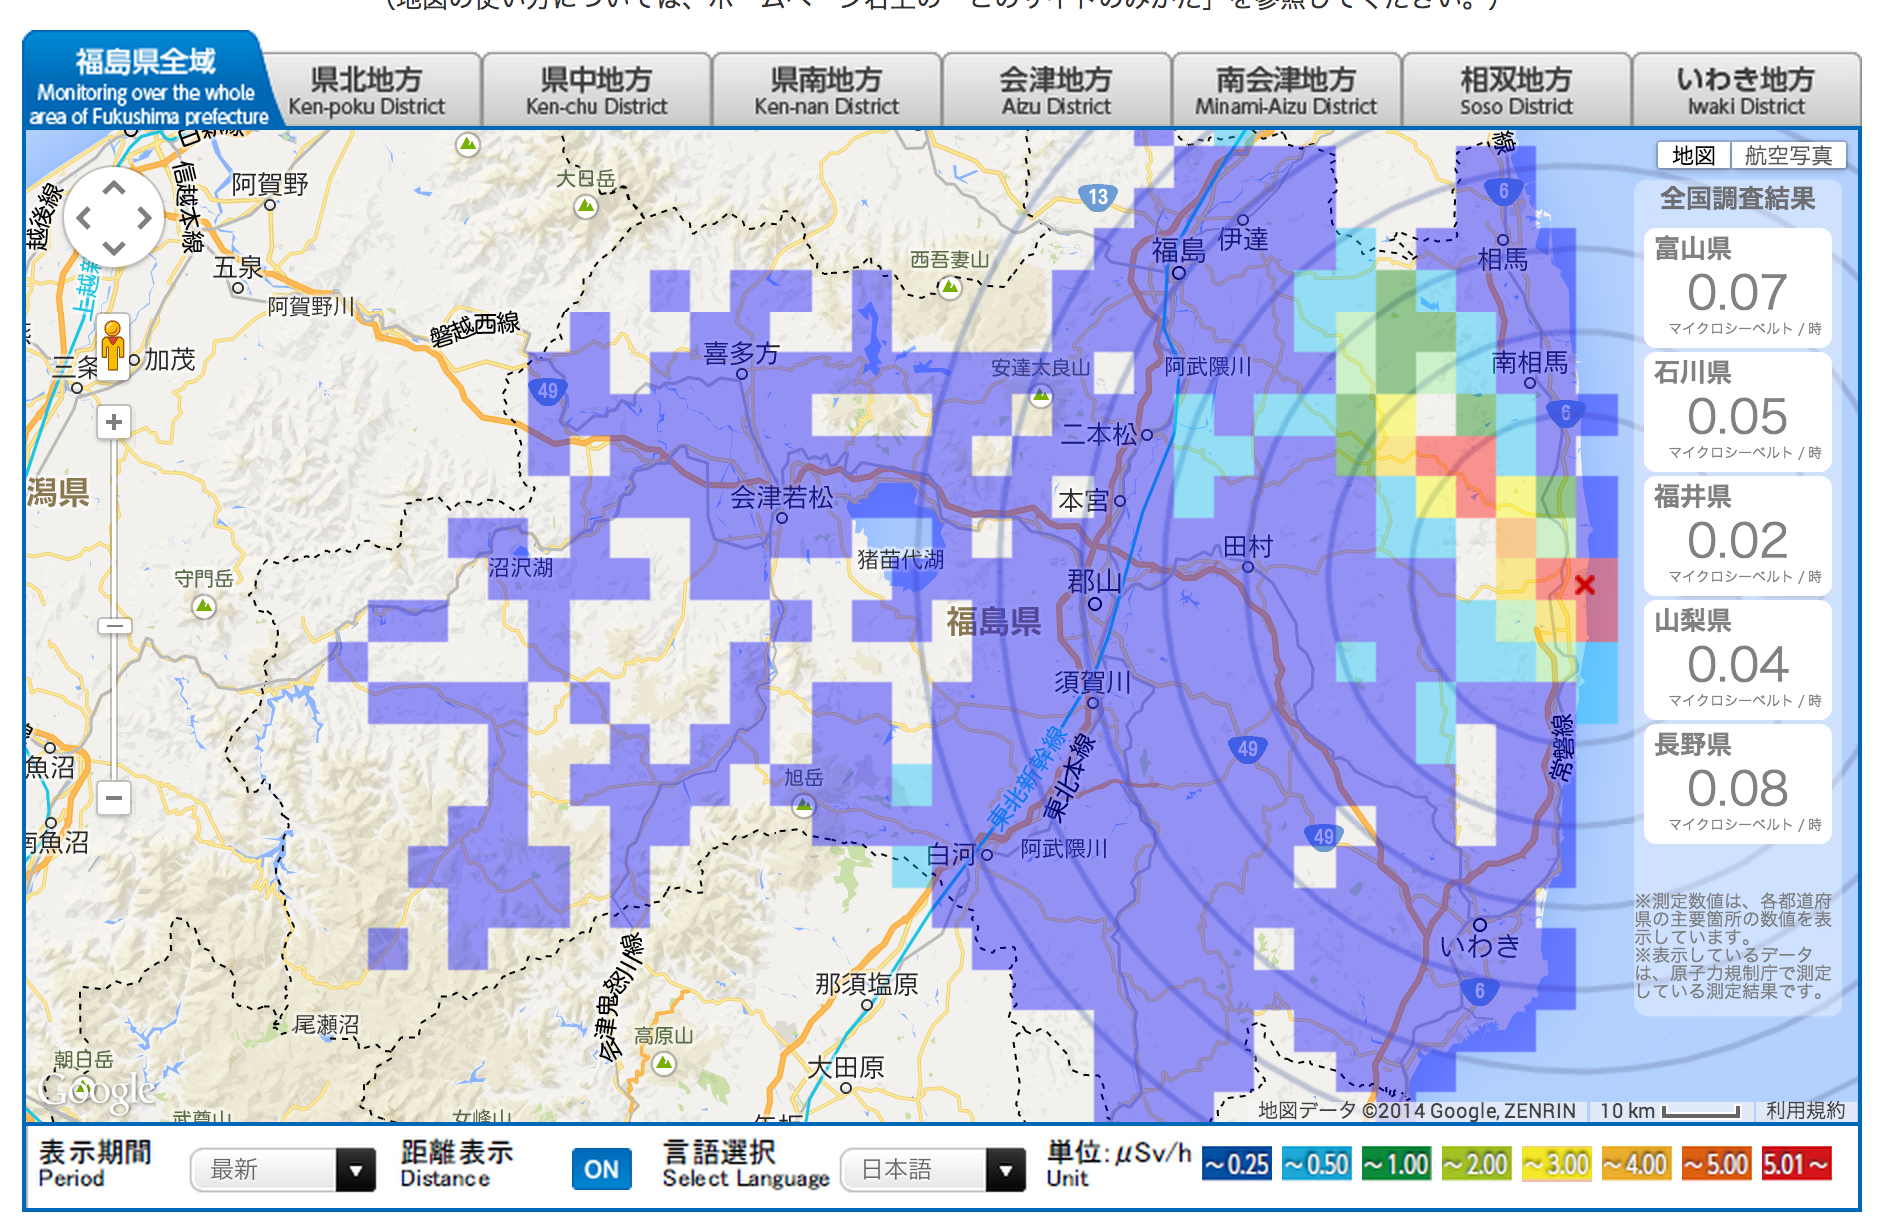
Task: Click the 守門岳 mountain marker icon
Action: tap(204, 606)
